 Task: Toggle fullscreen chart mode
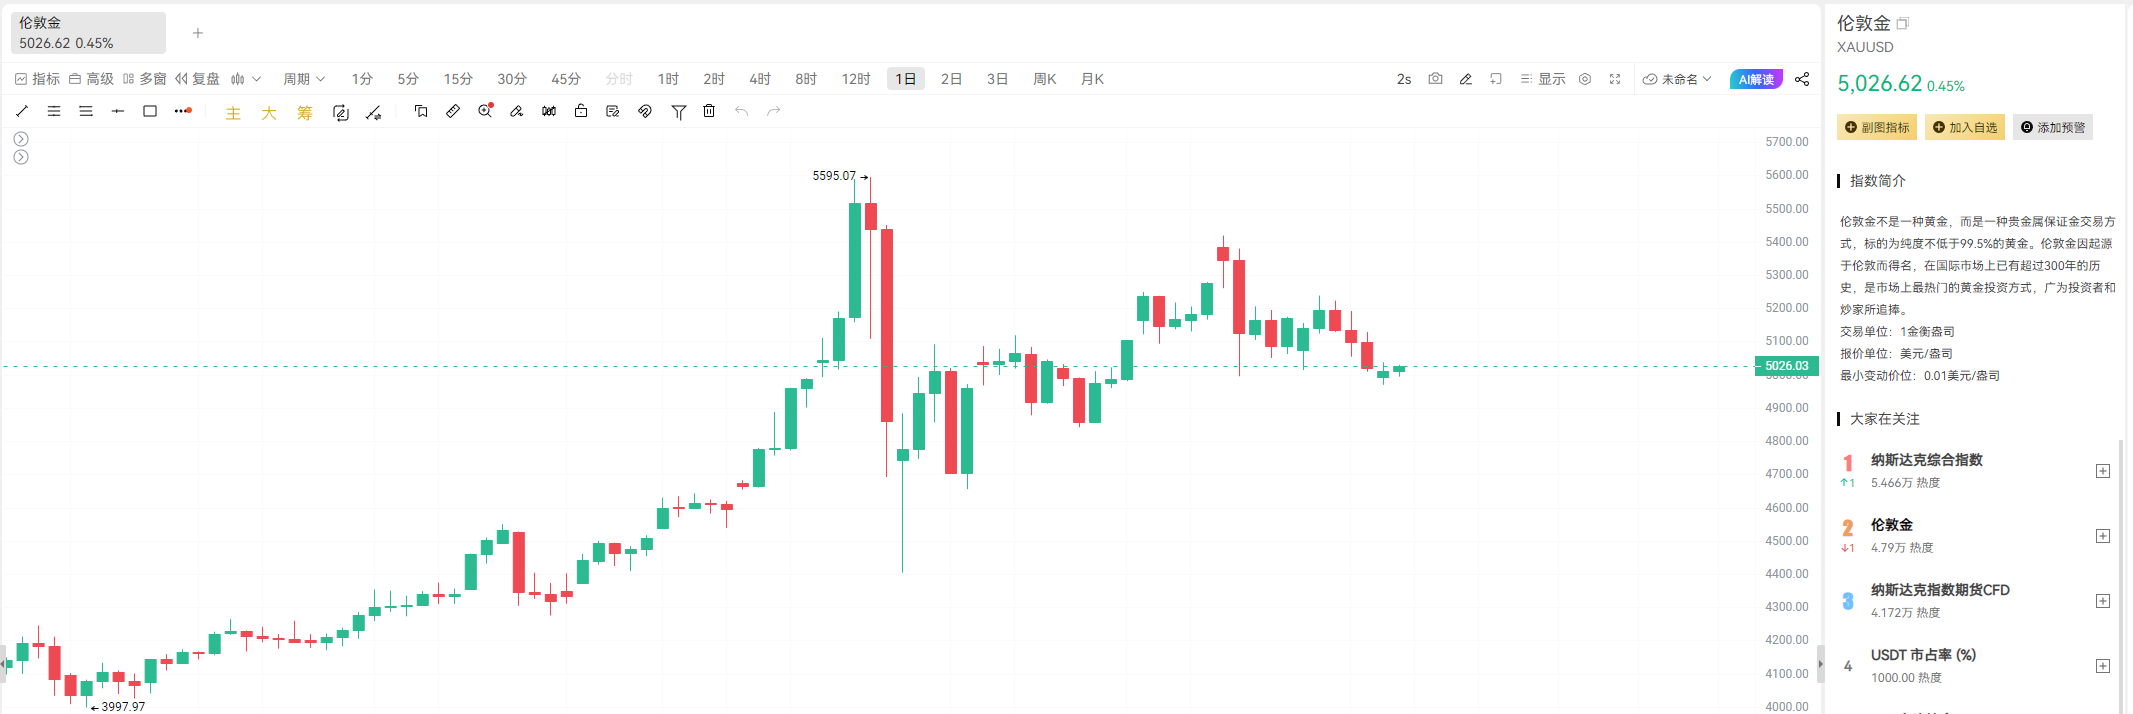[x=1615, y=78]
